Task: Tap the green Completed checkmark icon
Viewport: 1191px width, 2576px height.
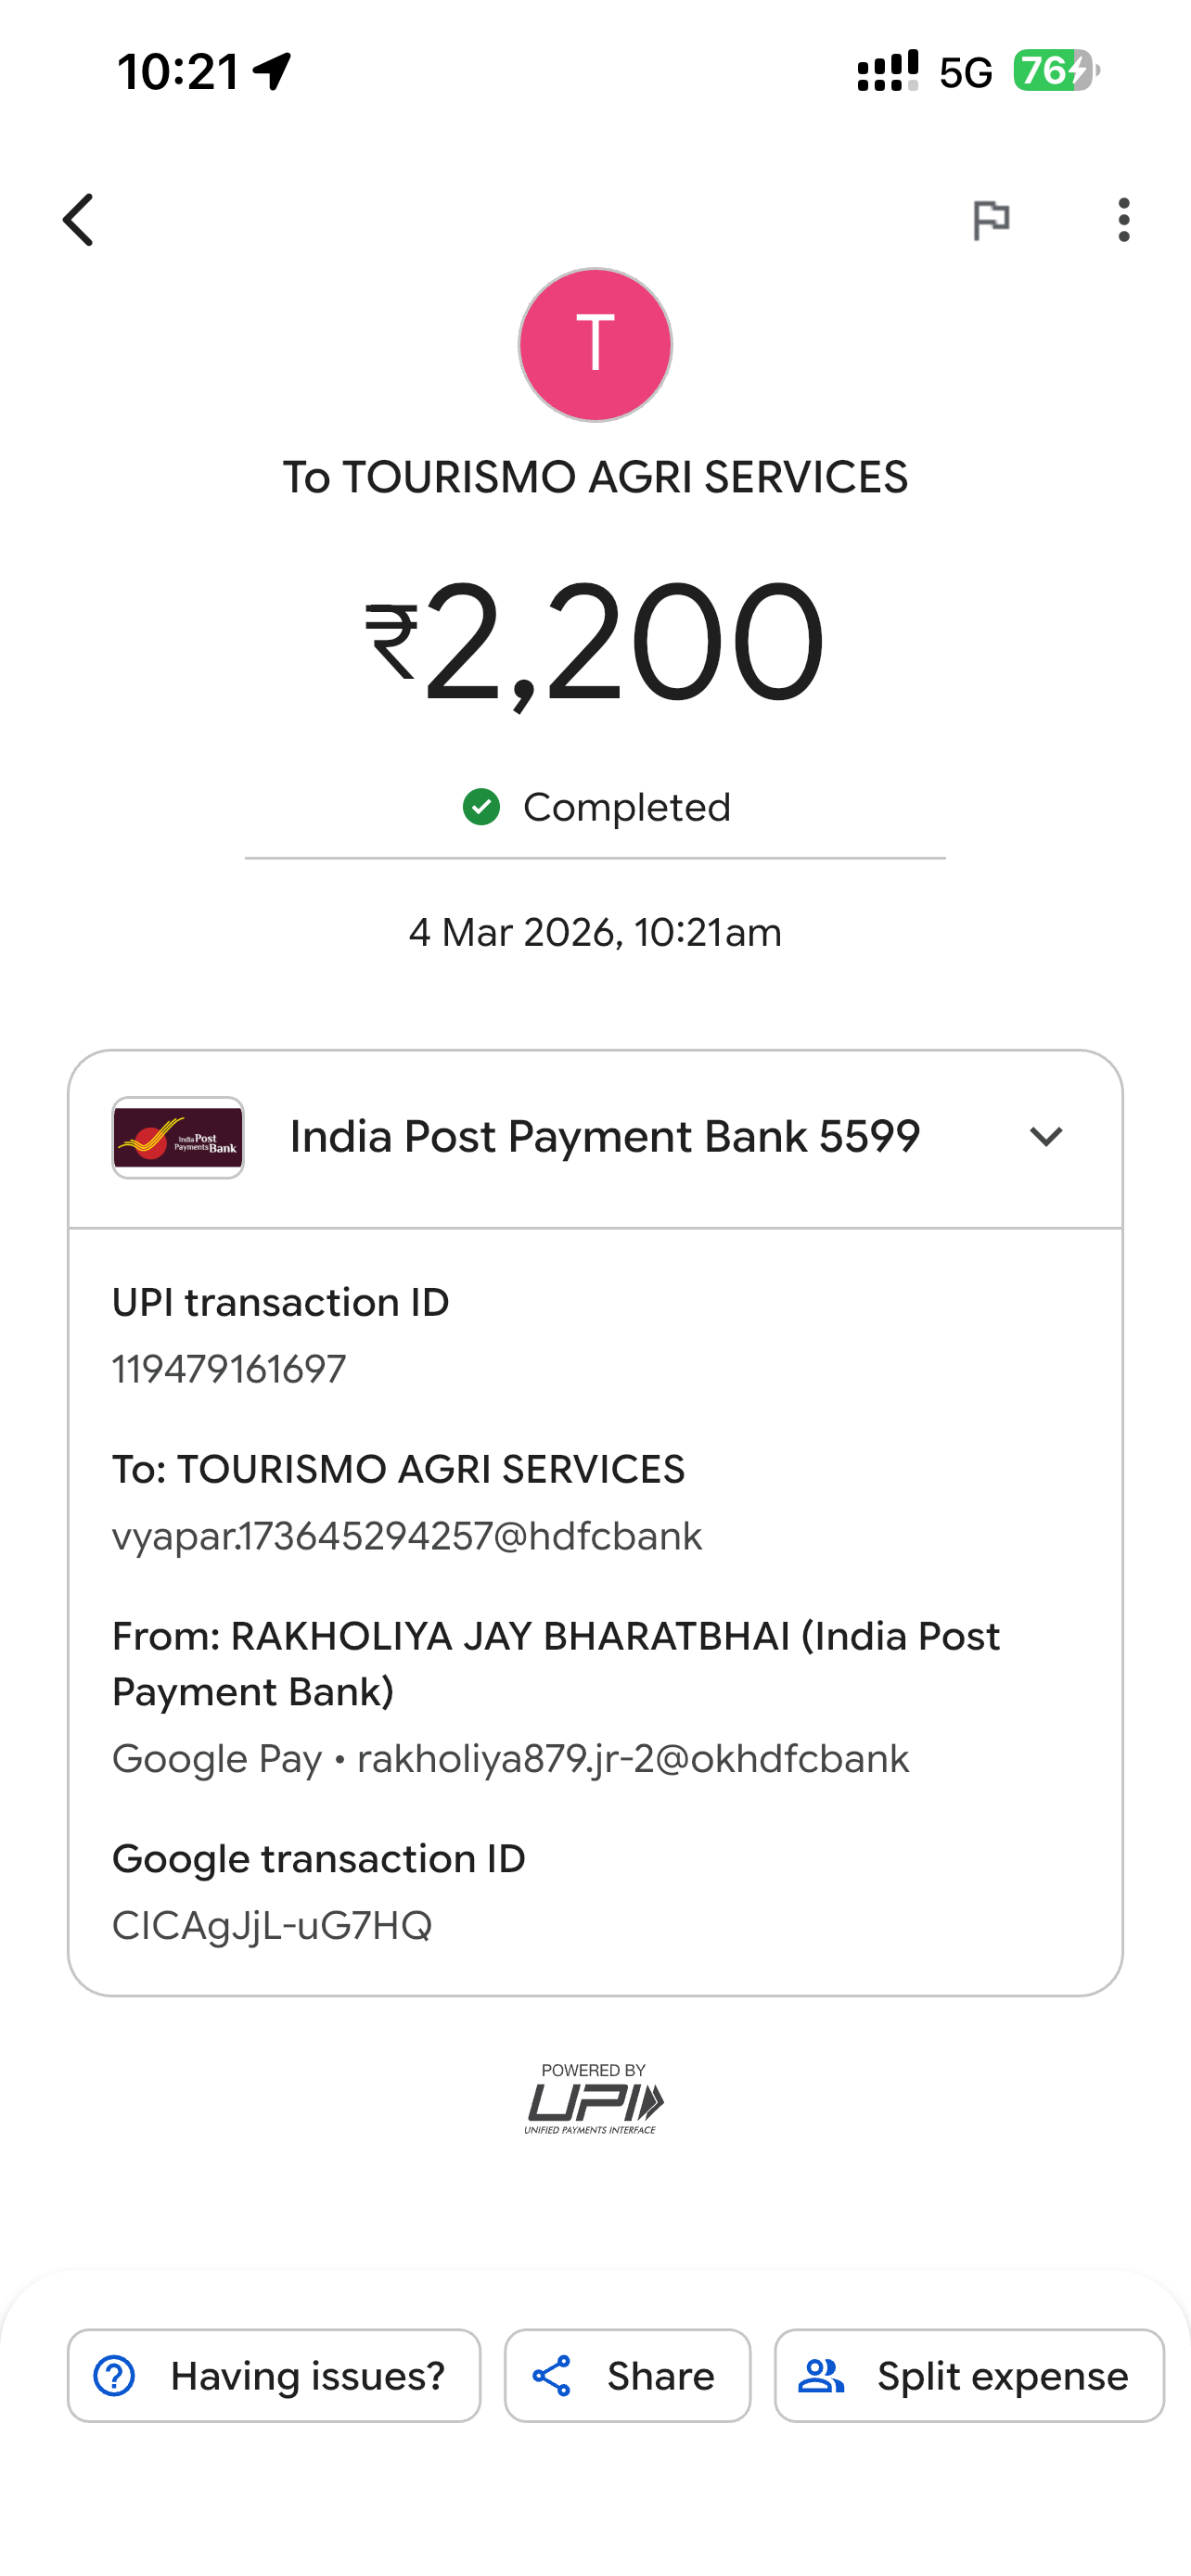Action: click(481, 807)
